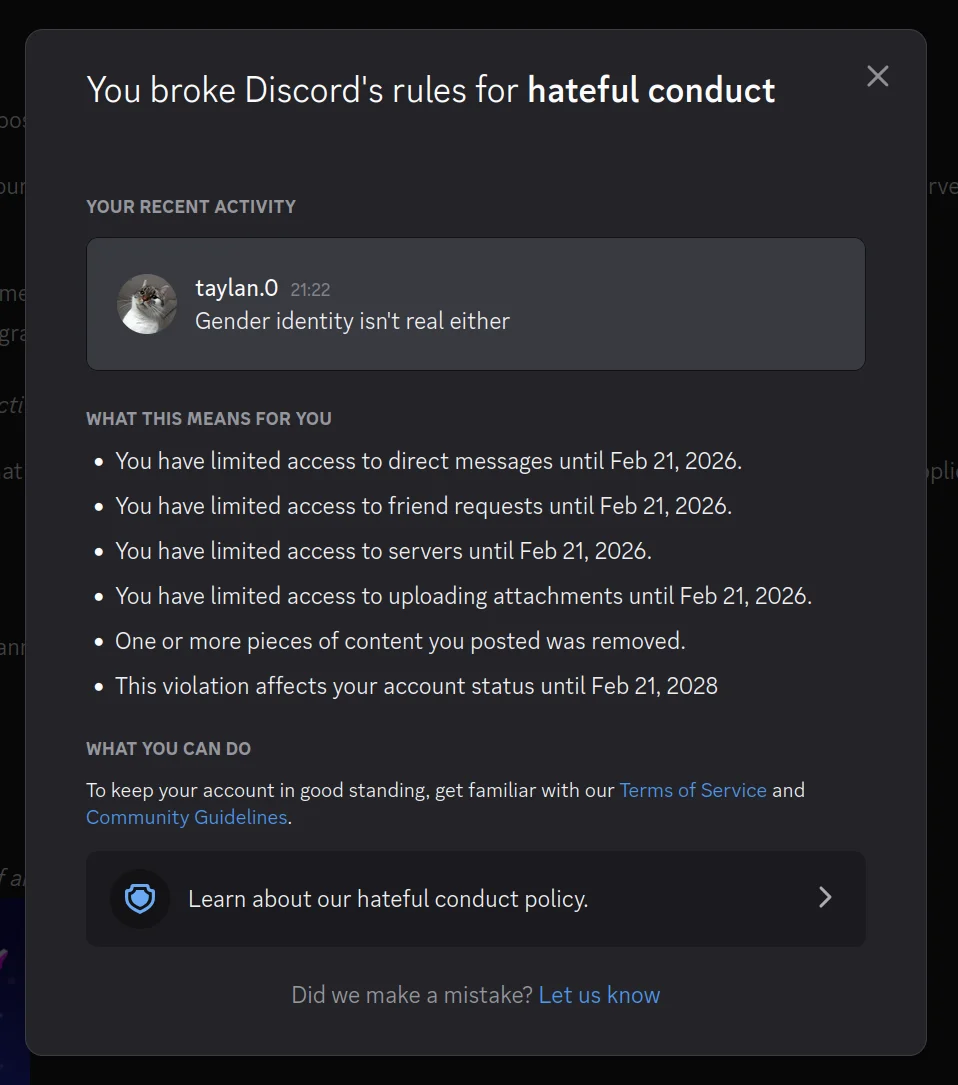Click the 'Did we make a mistake?' text

(412, 995)
